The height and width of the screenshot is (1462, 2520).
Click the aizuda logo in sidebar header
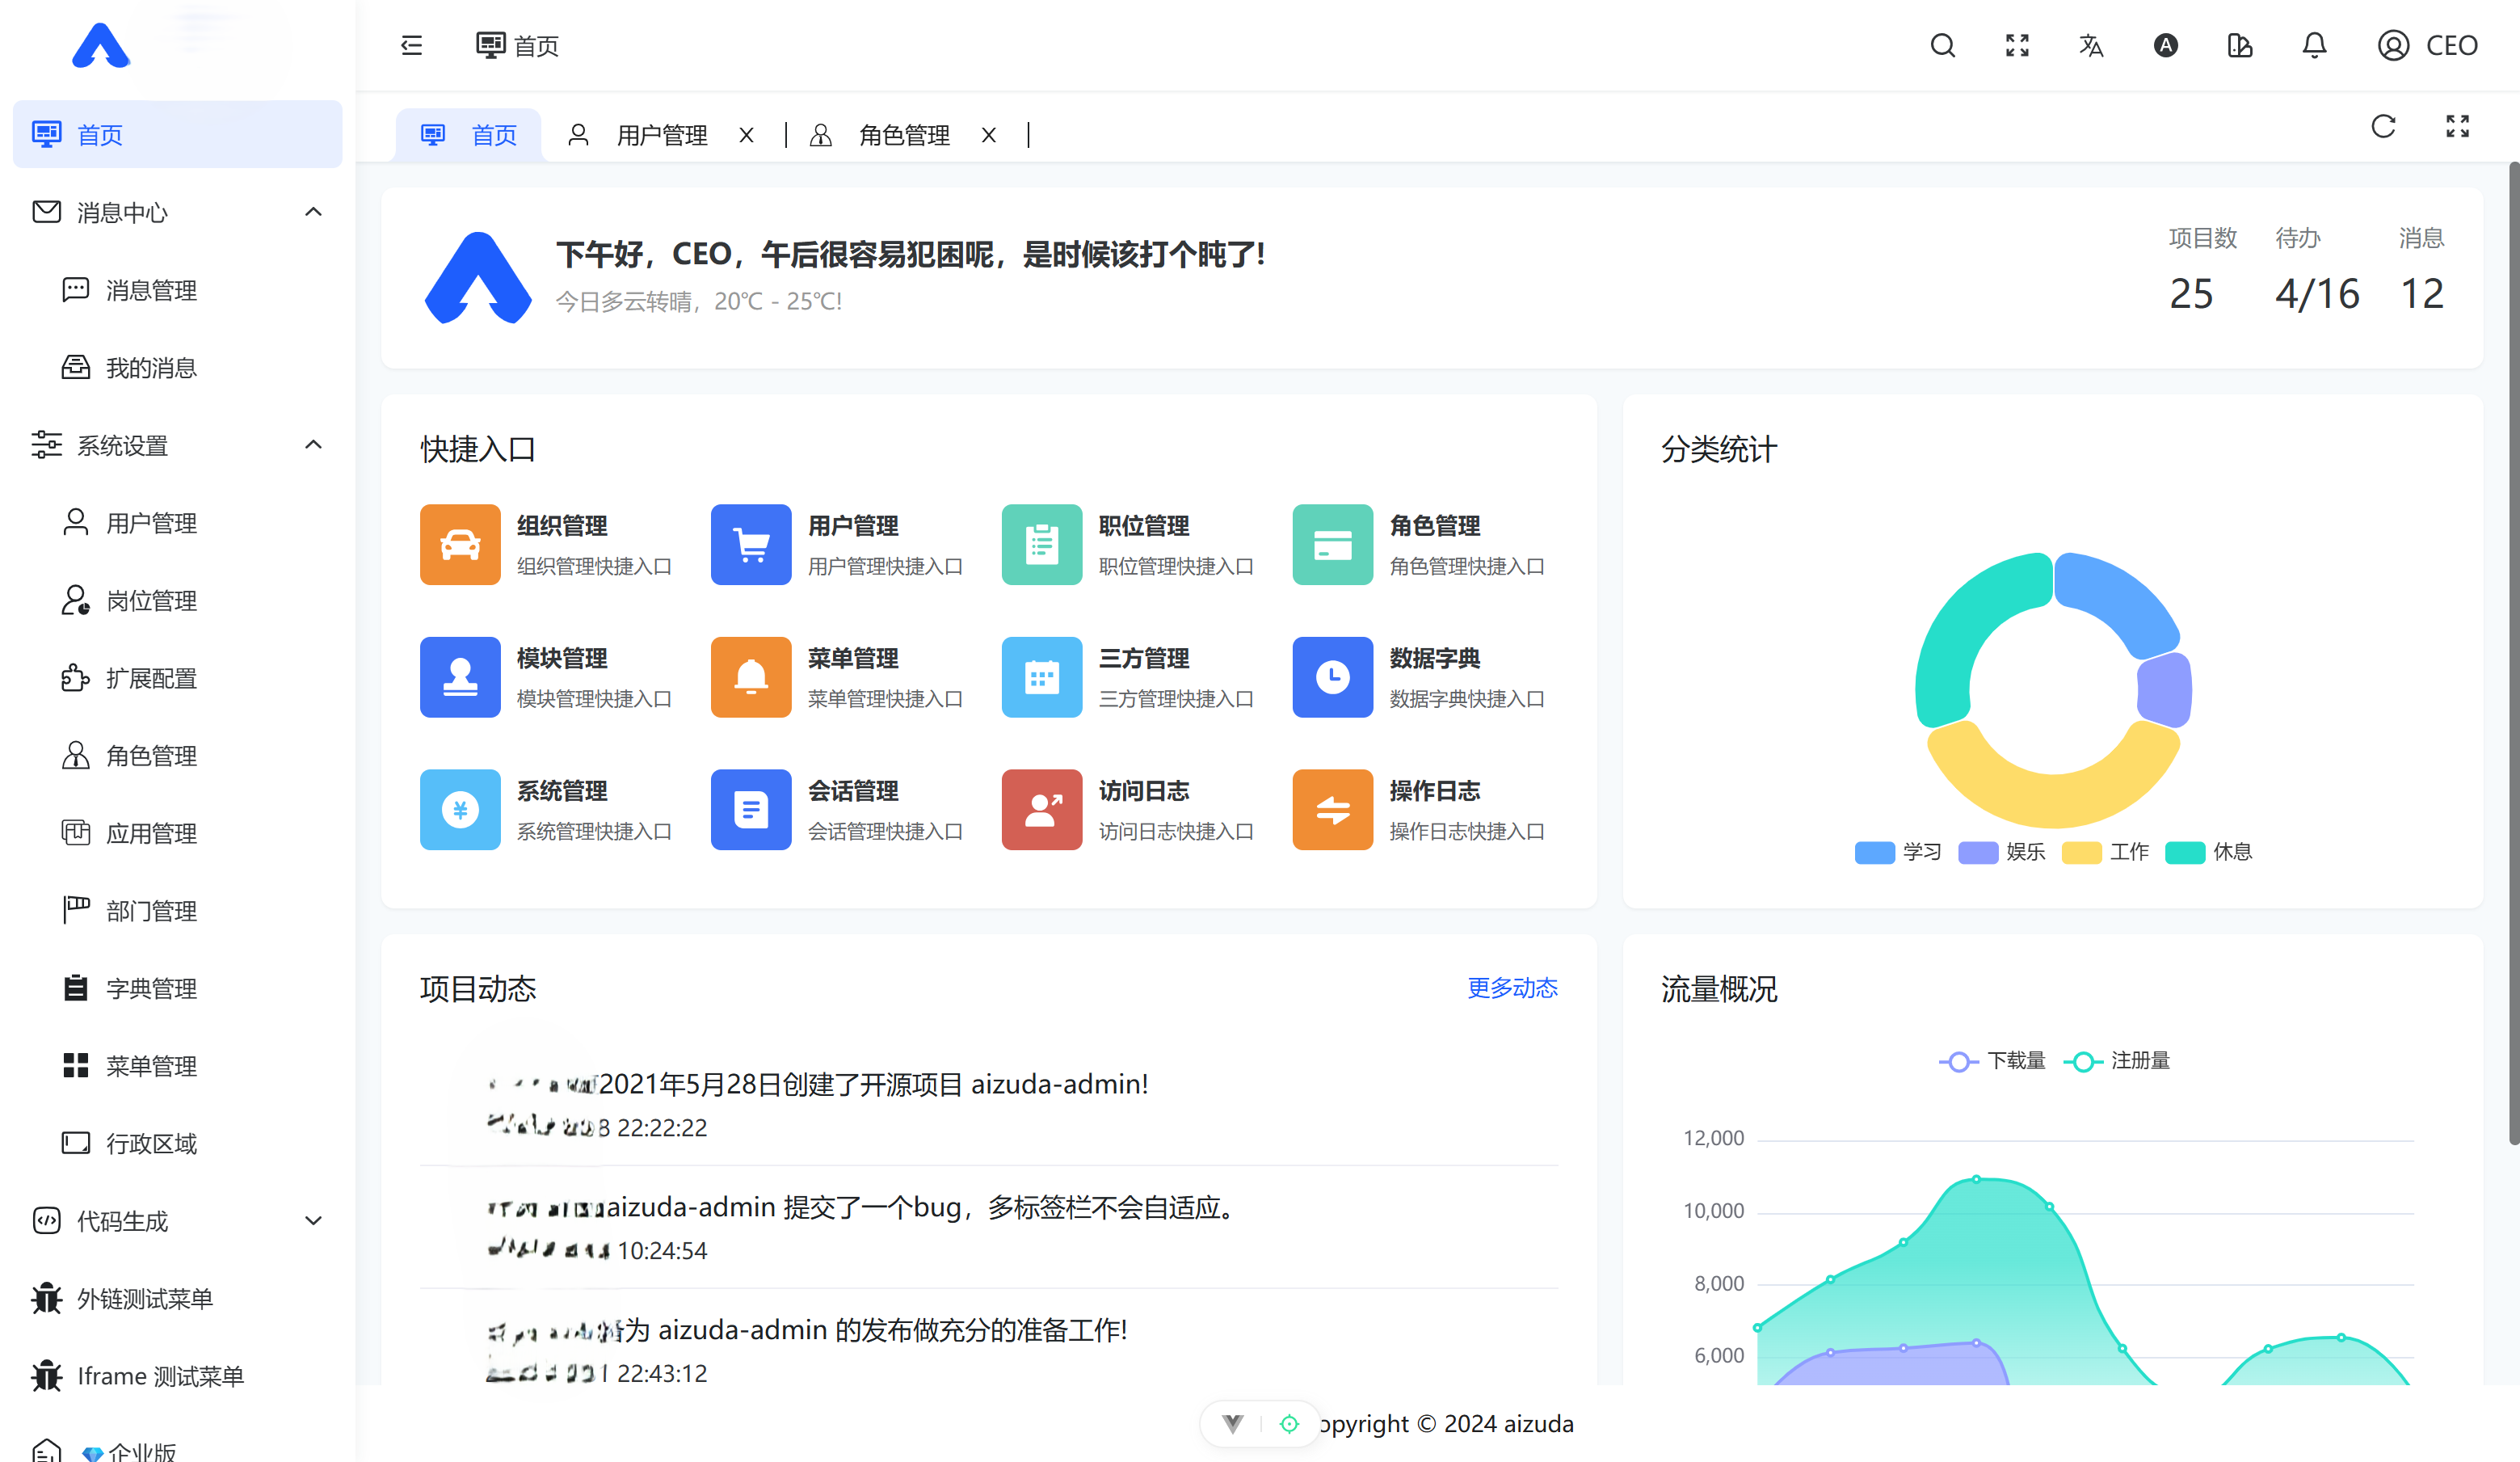[101, 46]
